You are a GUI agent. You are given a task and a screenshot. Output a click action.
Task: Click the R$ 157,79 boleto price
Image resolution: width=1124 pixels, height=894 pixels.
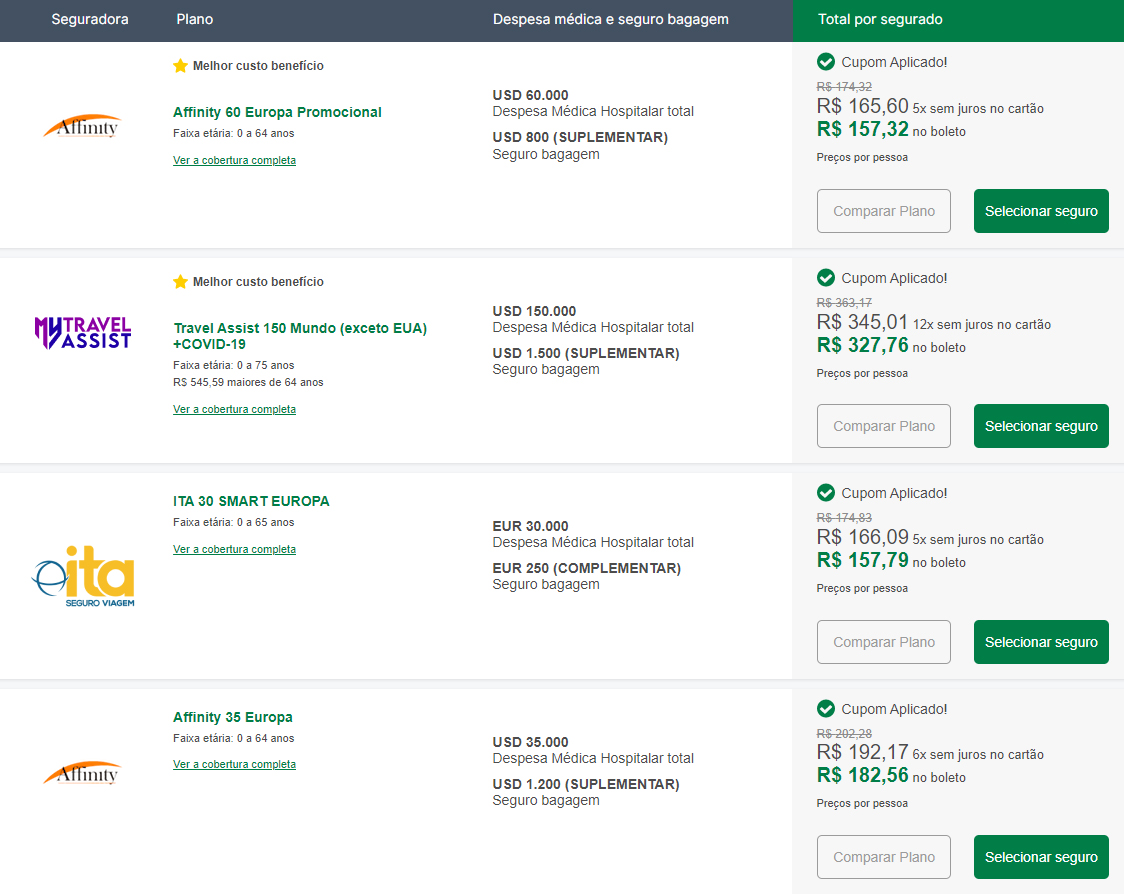click(x=862, y=560)
